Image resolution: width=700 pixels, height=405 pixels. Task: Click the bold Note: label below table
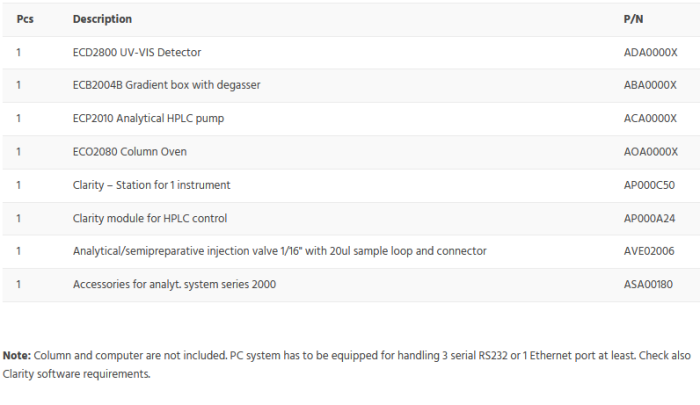click(17, 355)
